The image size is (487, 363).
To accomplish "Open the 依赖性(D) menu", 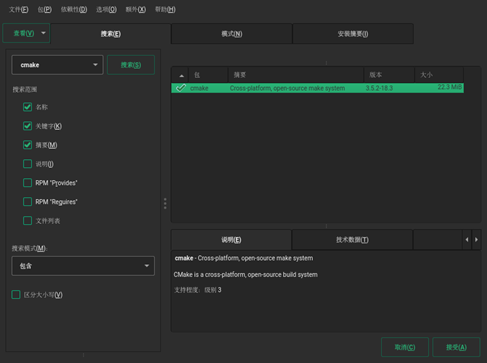I will [x=74, y=10].
